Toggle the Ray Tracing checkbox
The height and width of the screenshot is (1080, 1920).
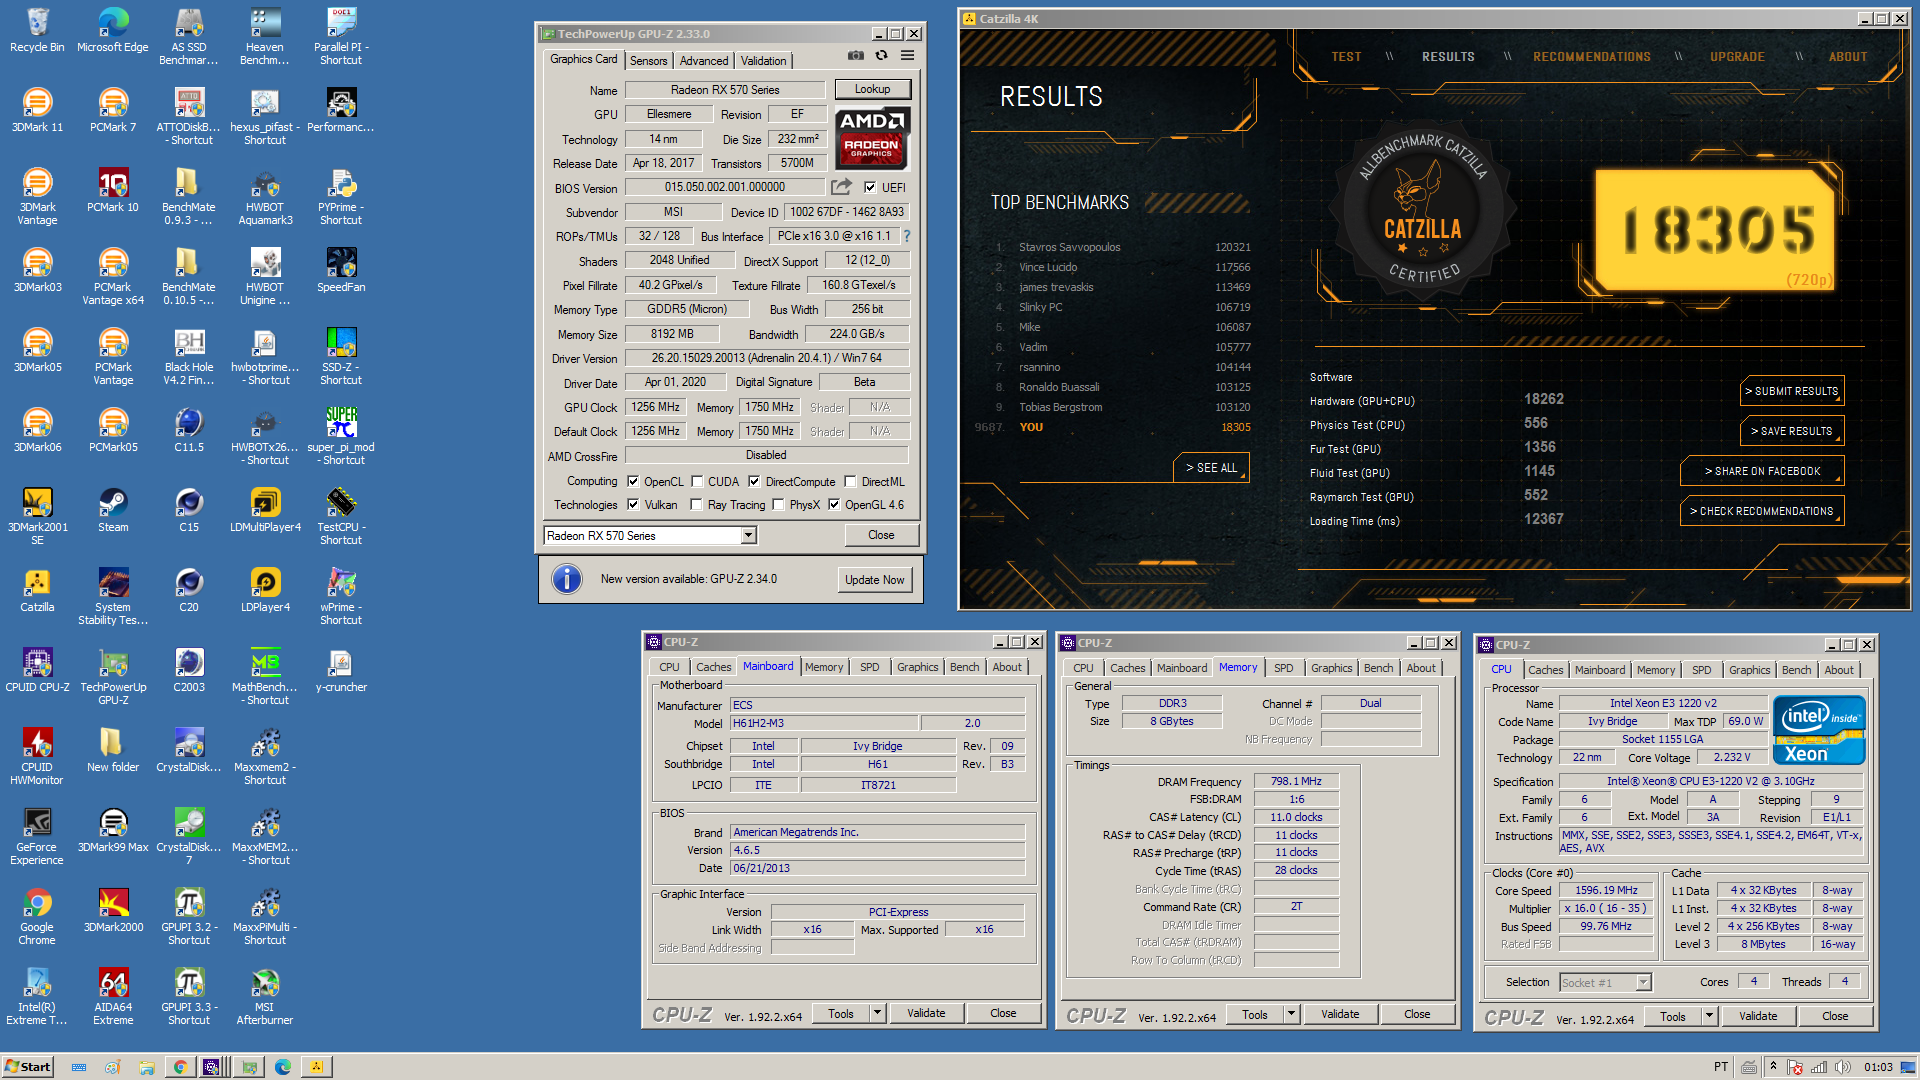click(x=696, y=505)
